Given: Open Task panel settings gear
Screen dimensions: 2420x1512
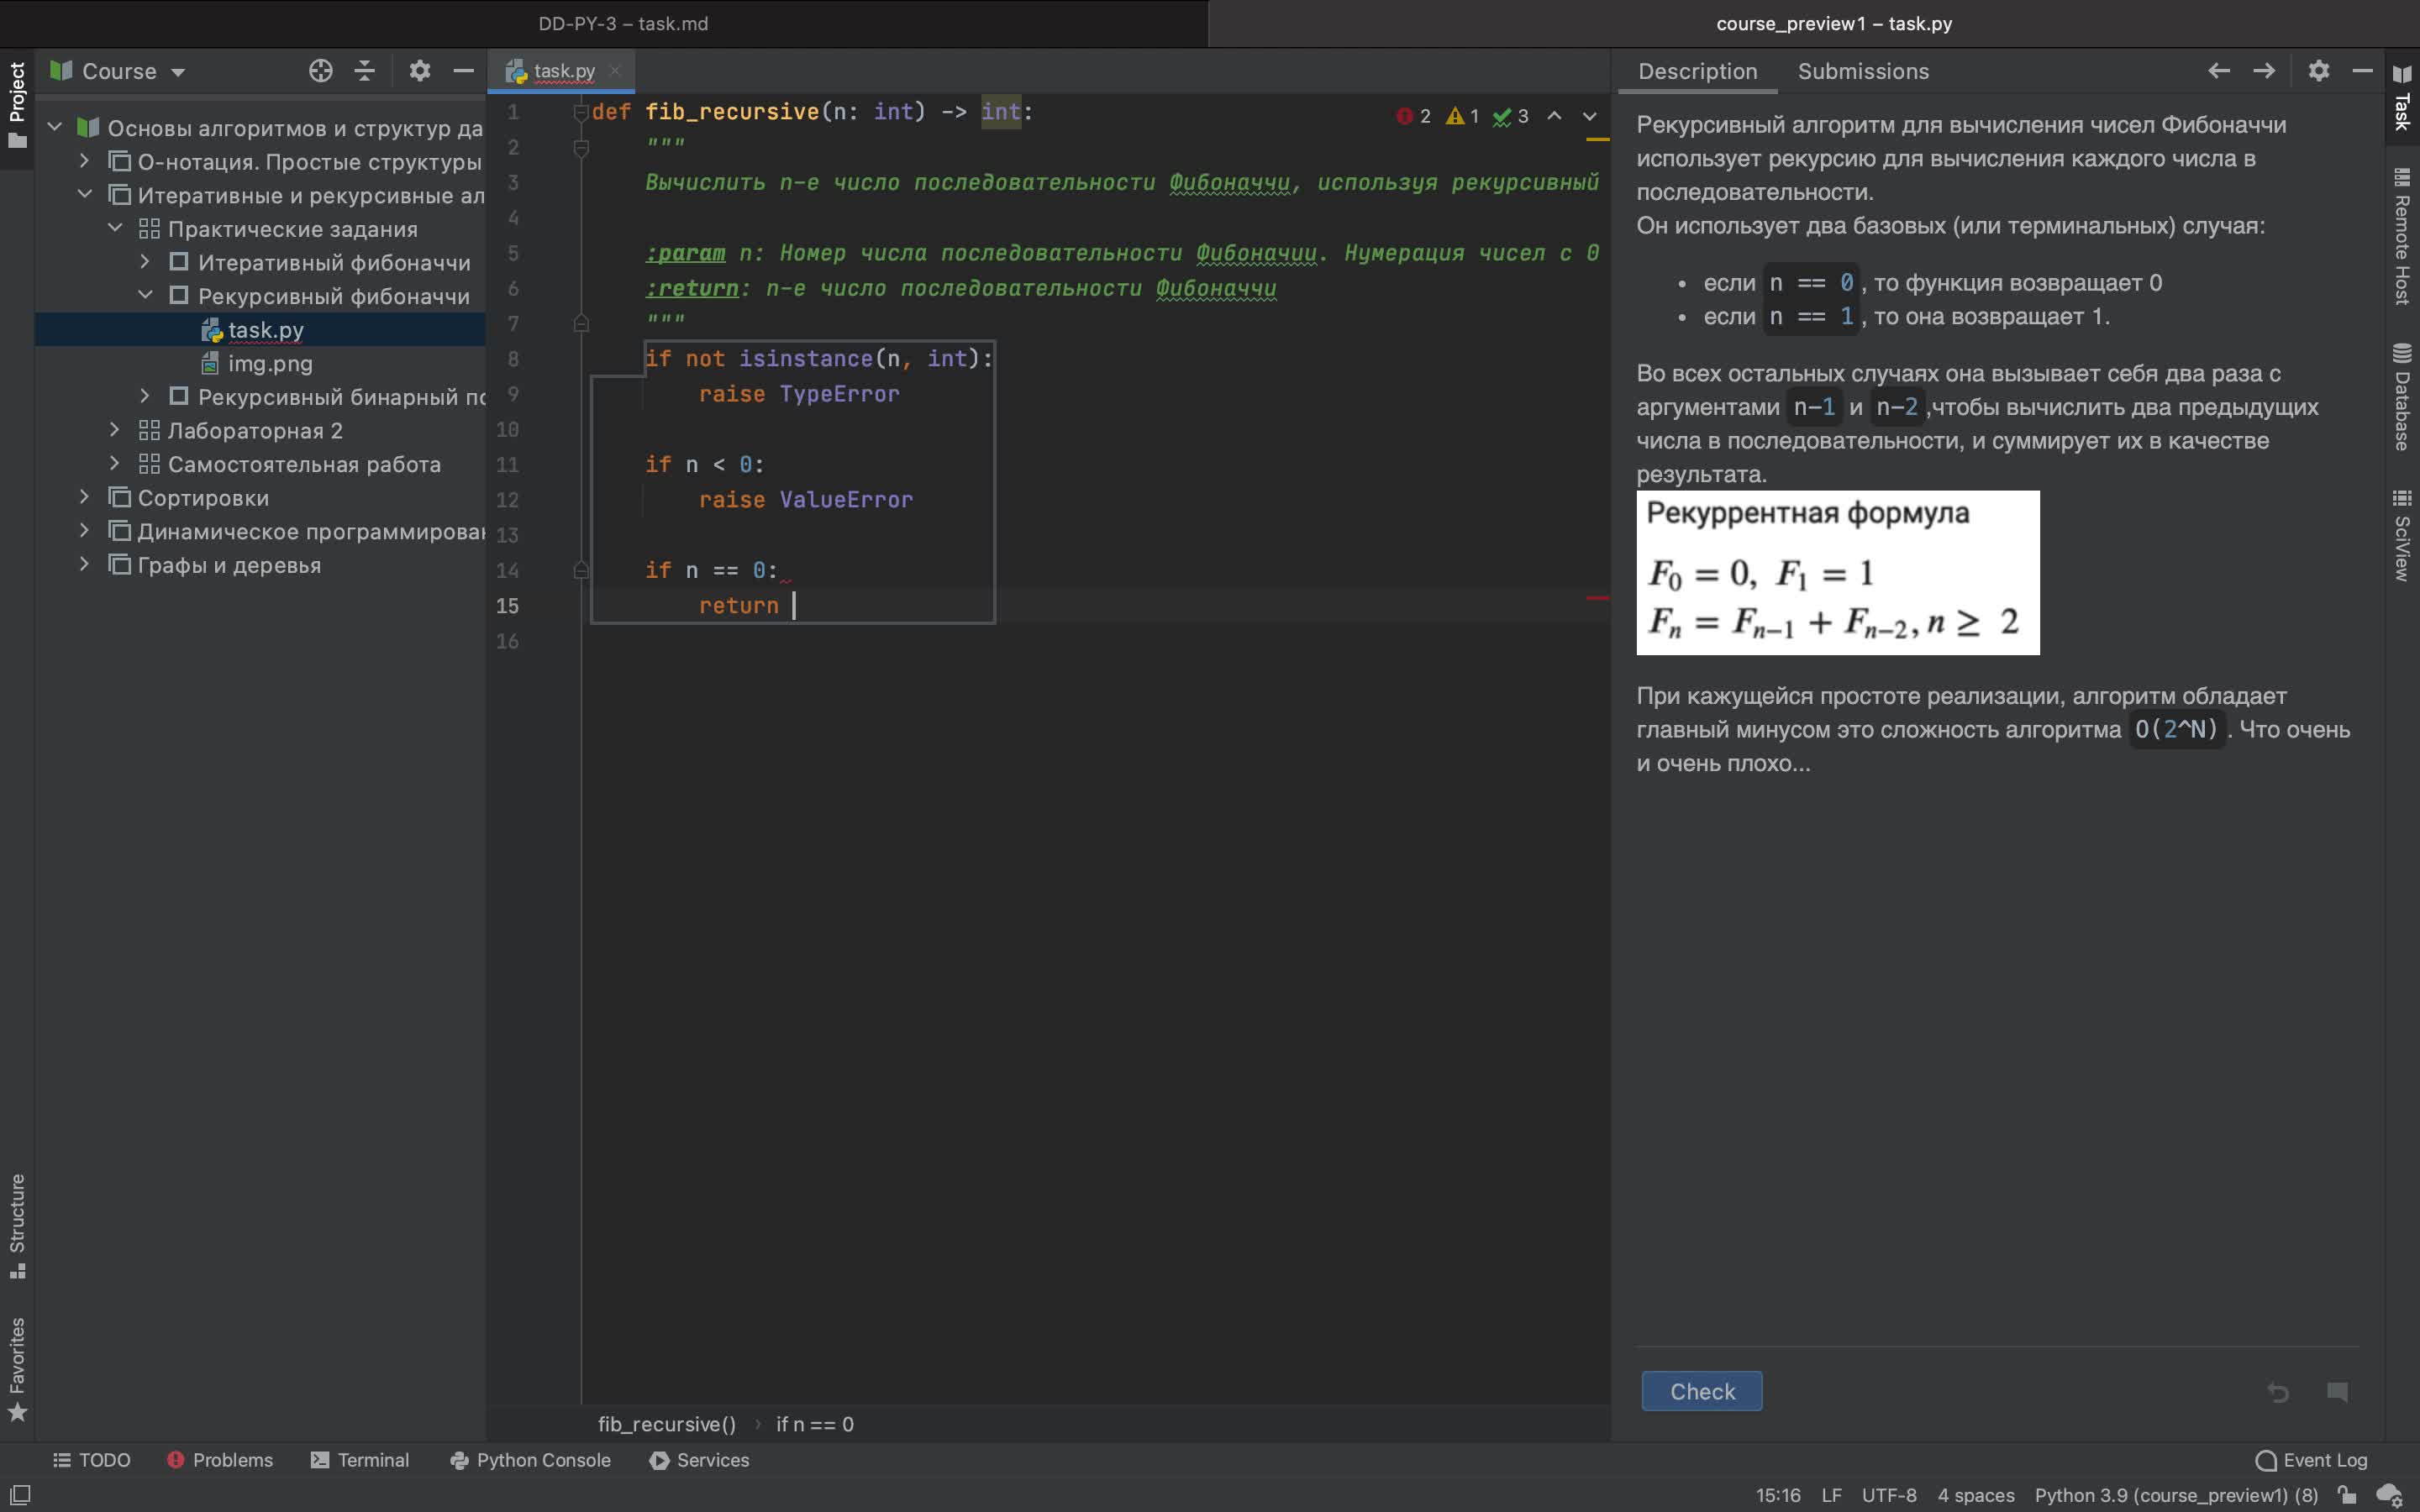Looking at the screenshot, I should click(x=2319, y=71).
